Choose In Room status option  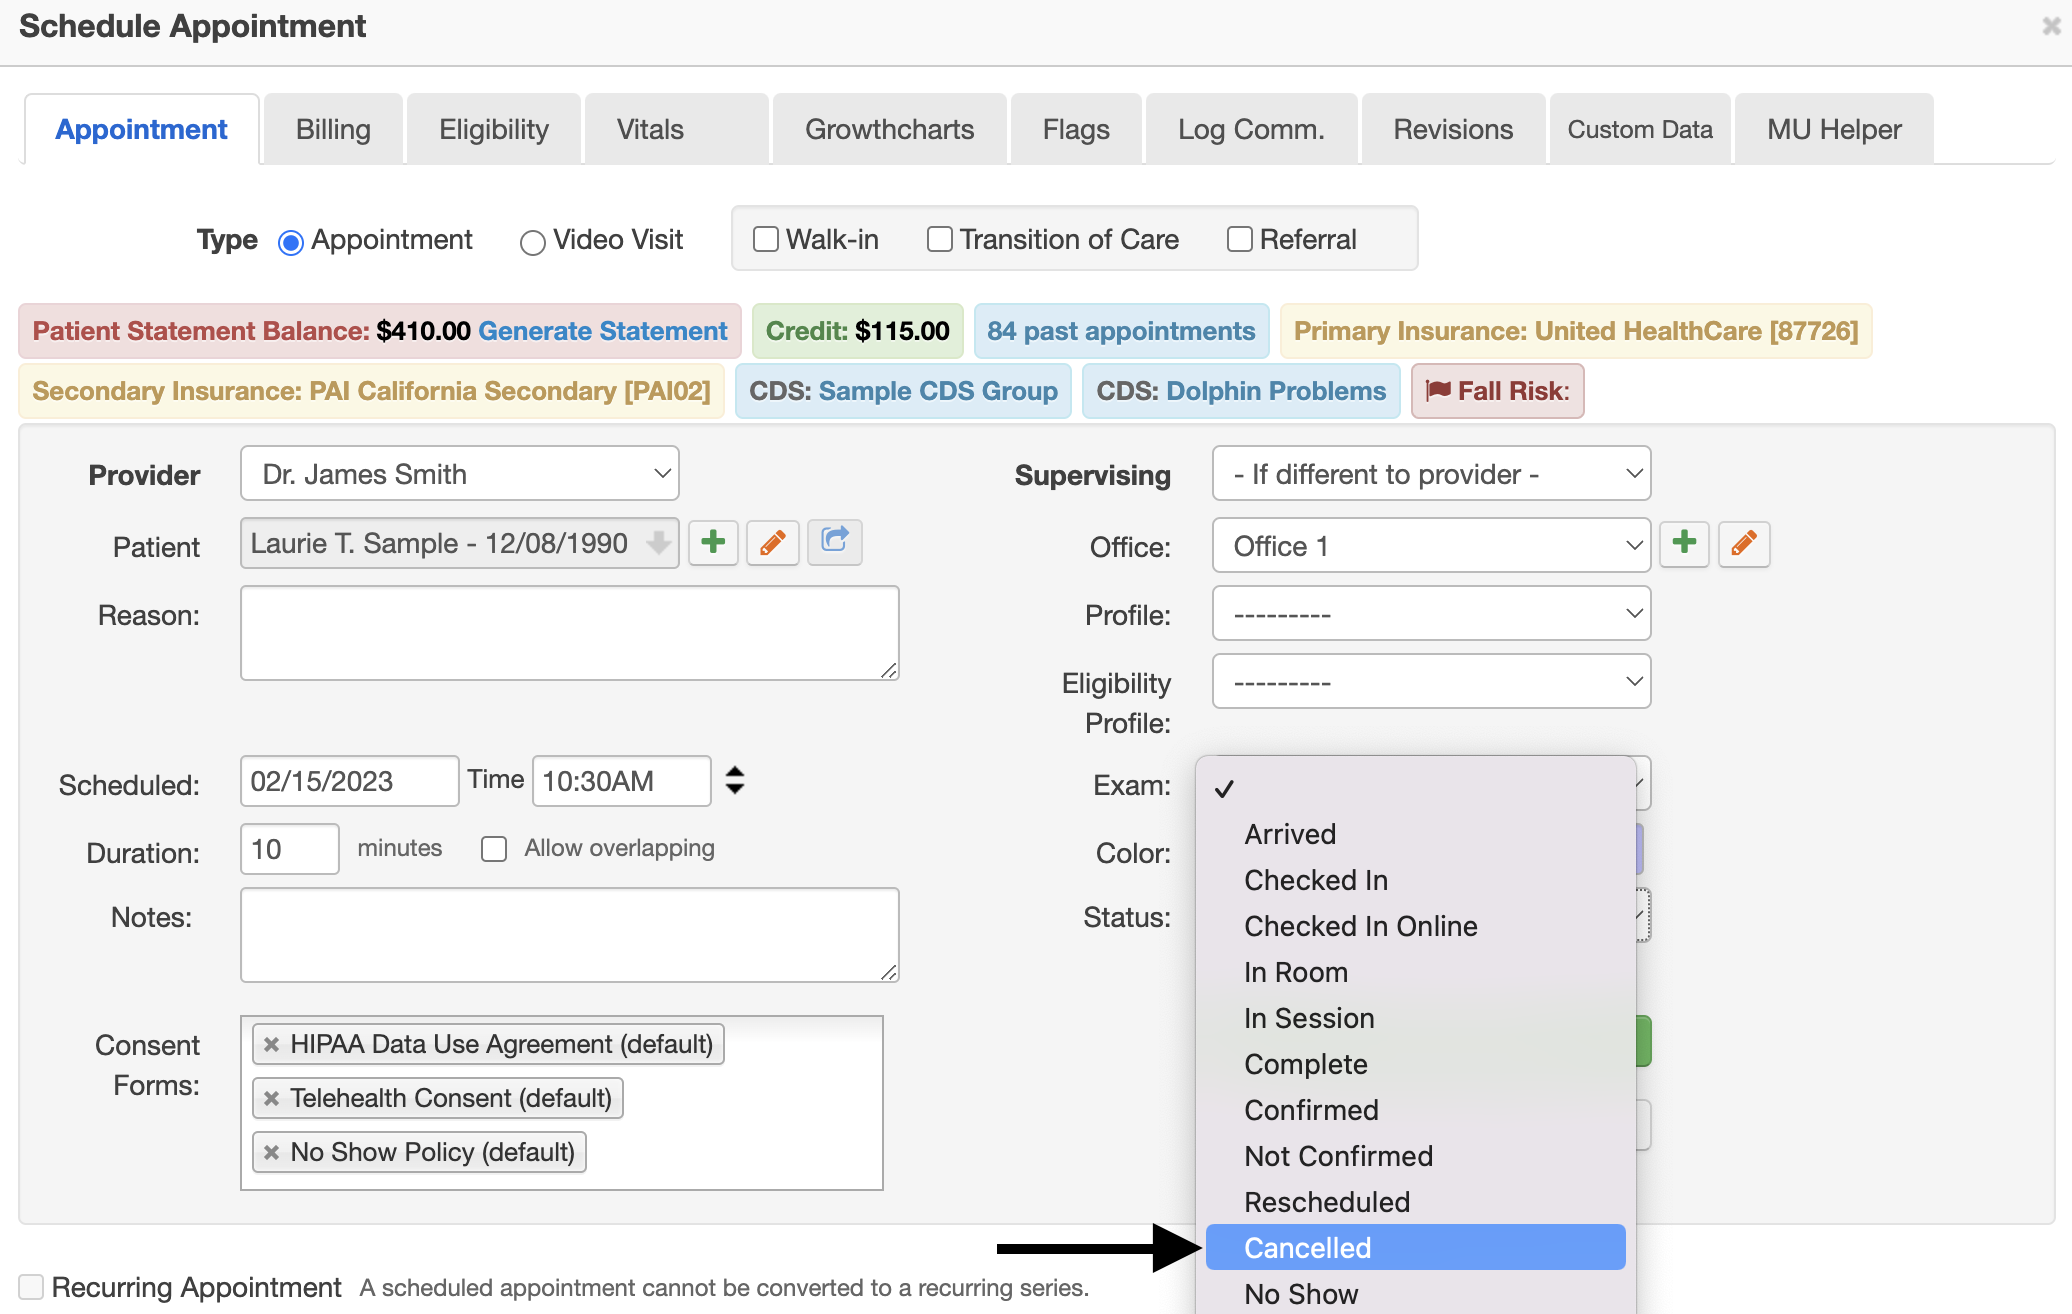pyautogui.click(x=1416, y=972)
